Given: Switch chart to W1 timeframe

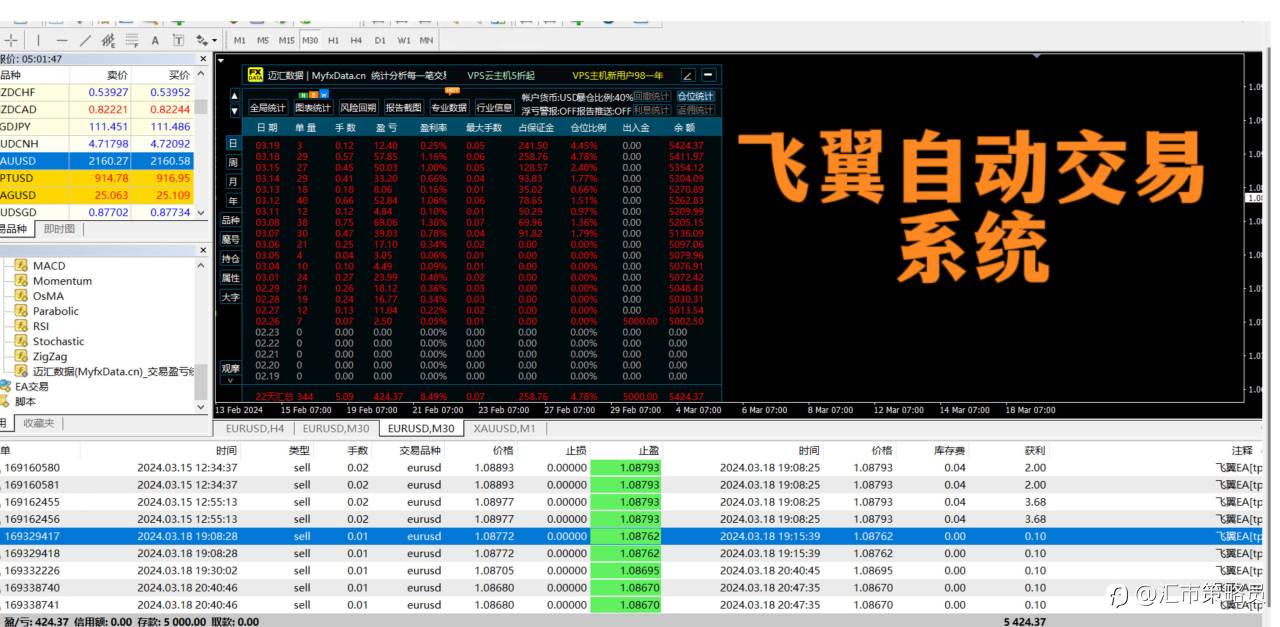Looking at the screenshot, I should click(403, 40).
